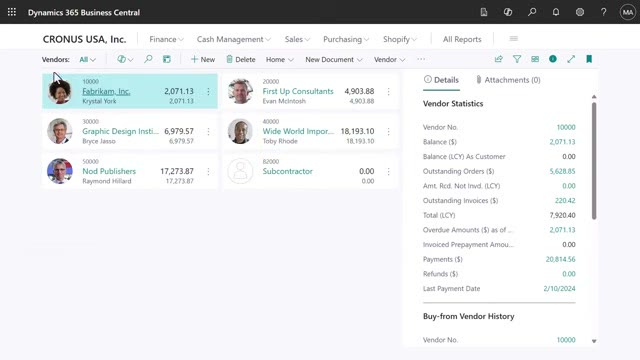Expand the Vendor action menu
The height and width of the screenshot is (360, 640).
tap(389, 59)
